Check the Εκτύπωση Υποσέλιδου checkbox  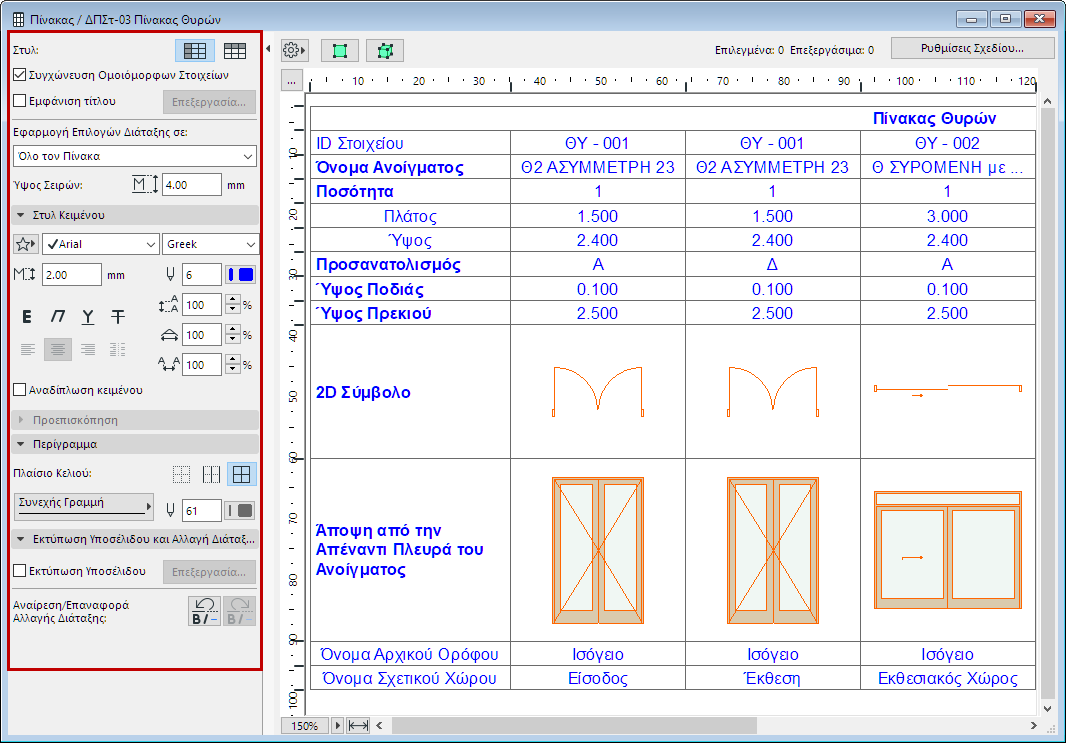(x=20, y=572)
